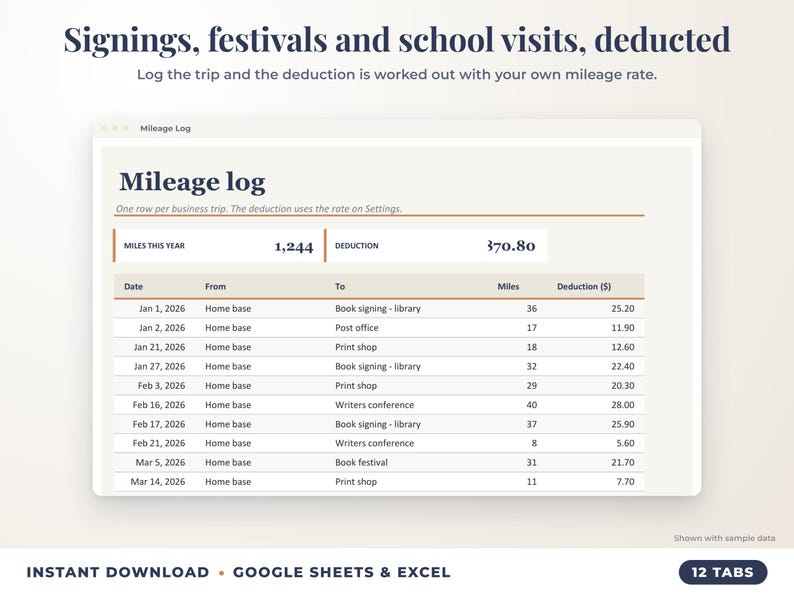The image size is (794, 596).
Task: Select the Feb 21, 2026 date cell
Action: tap(159, 443)
